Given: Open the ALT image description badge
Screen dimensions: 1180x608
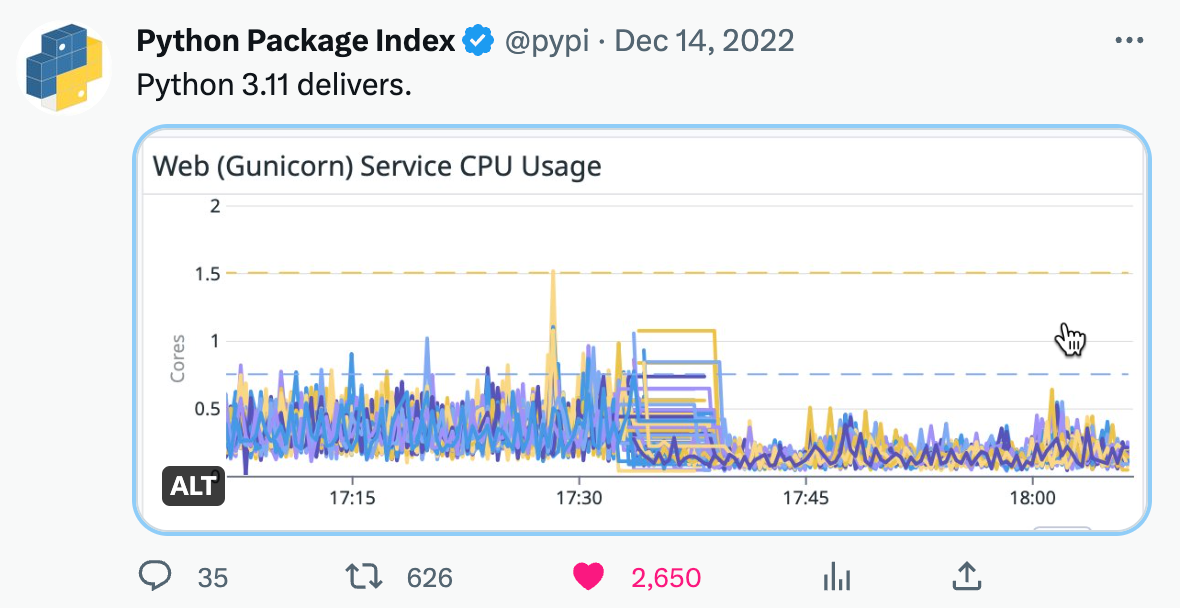Looking at the screenshot, I should coord(194,487).
